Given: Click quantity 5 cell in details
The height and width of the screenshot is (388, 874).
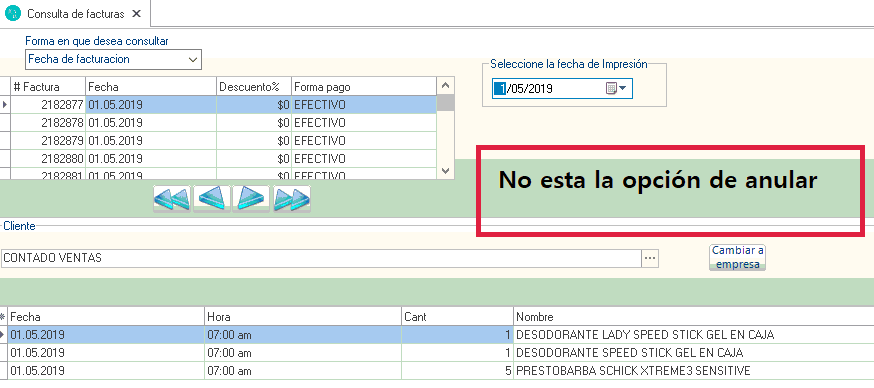Looking at the screenshot, I should [x=457, y=371].
